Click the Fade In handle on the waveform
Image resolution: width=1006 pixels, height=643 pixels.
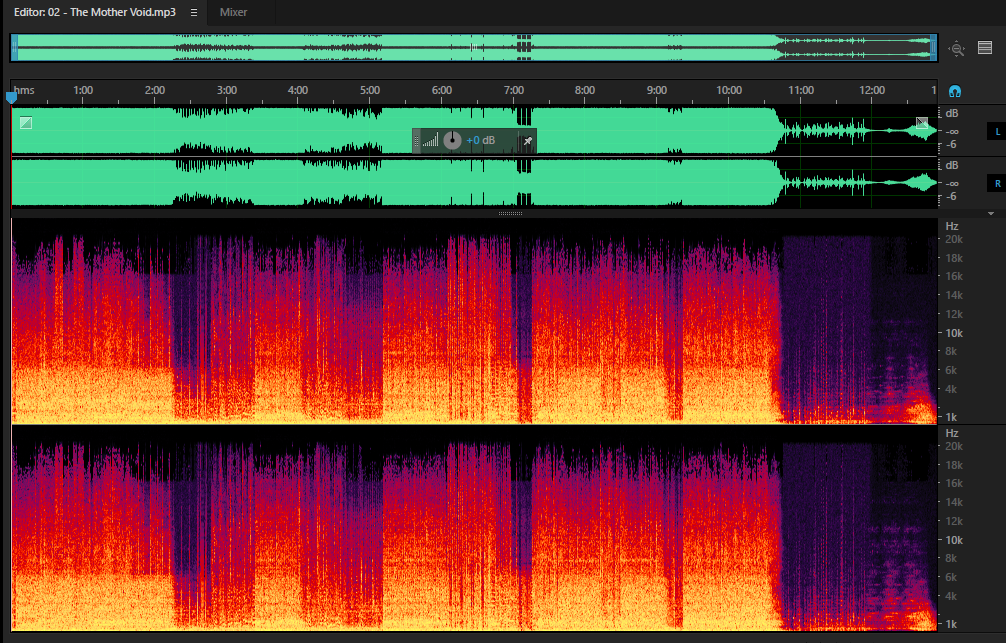pyautogui.click(x=26, y=123)
